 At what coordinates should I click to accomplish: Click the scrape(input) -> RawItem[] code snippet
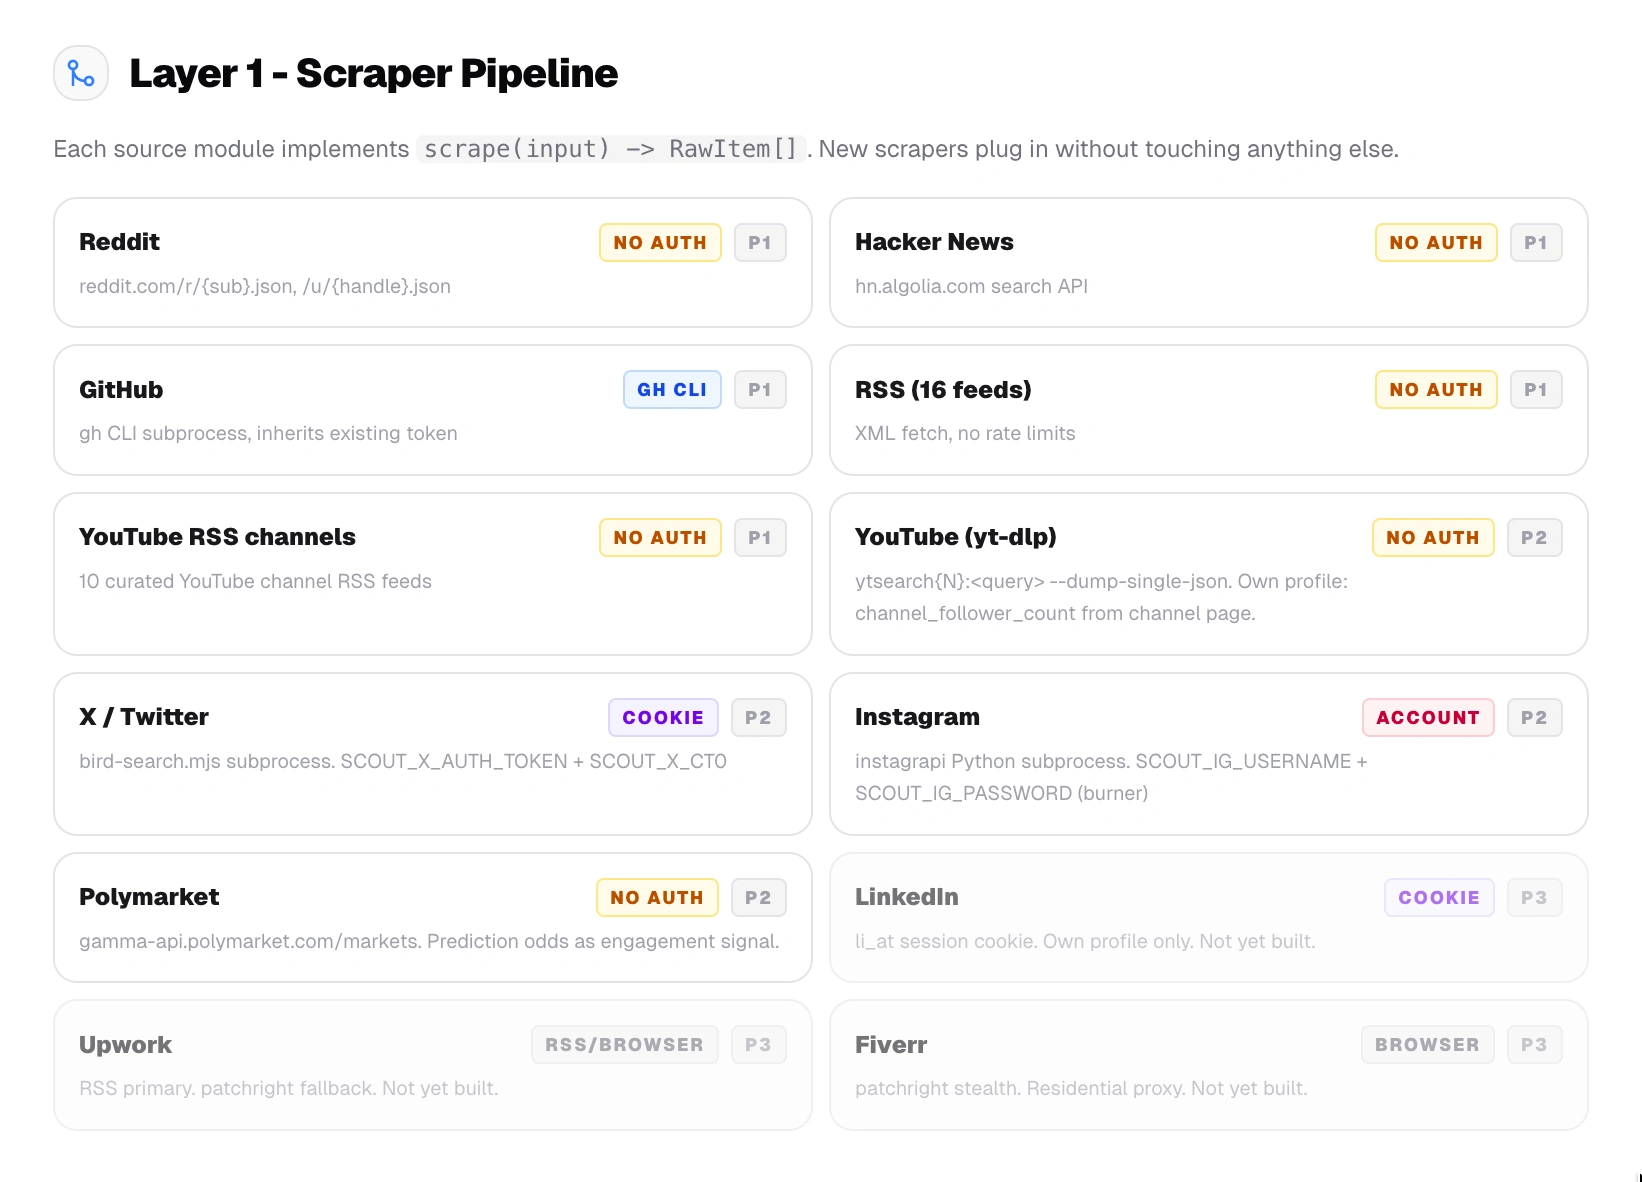[610, 149]
